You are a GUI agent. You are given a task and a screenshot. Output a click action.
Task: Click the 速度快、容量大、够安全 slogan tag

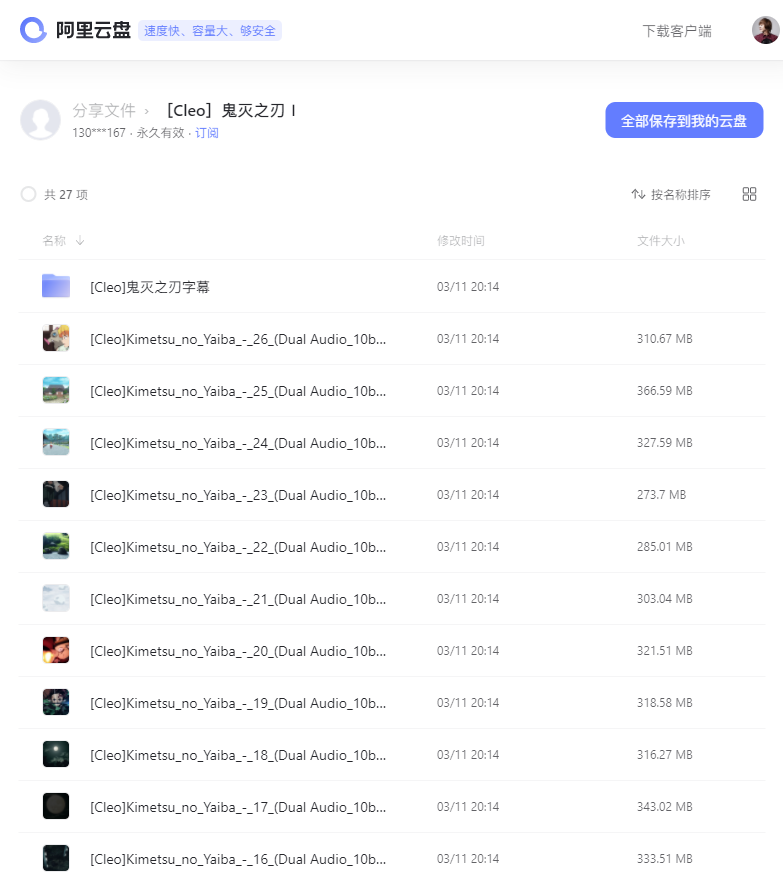pos(210,31)
